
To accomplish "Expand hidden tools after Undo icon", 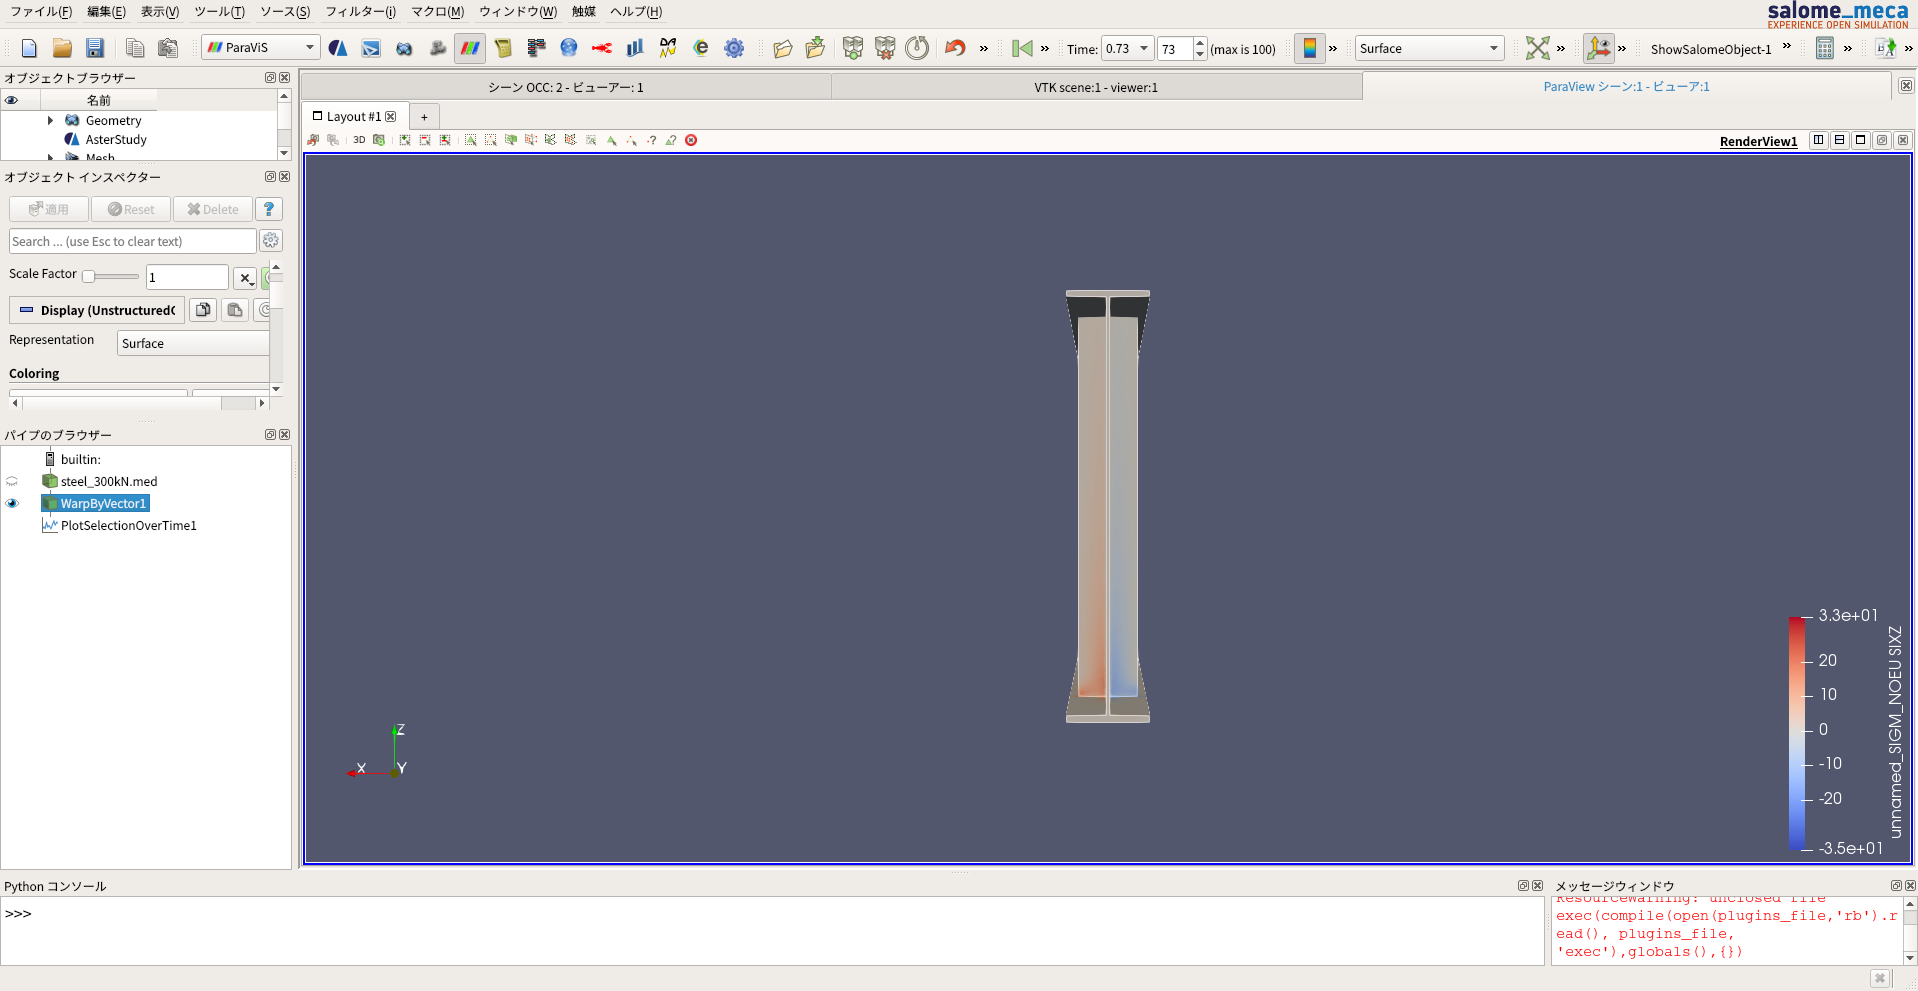I will tap(984, 48).
